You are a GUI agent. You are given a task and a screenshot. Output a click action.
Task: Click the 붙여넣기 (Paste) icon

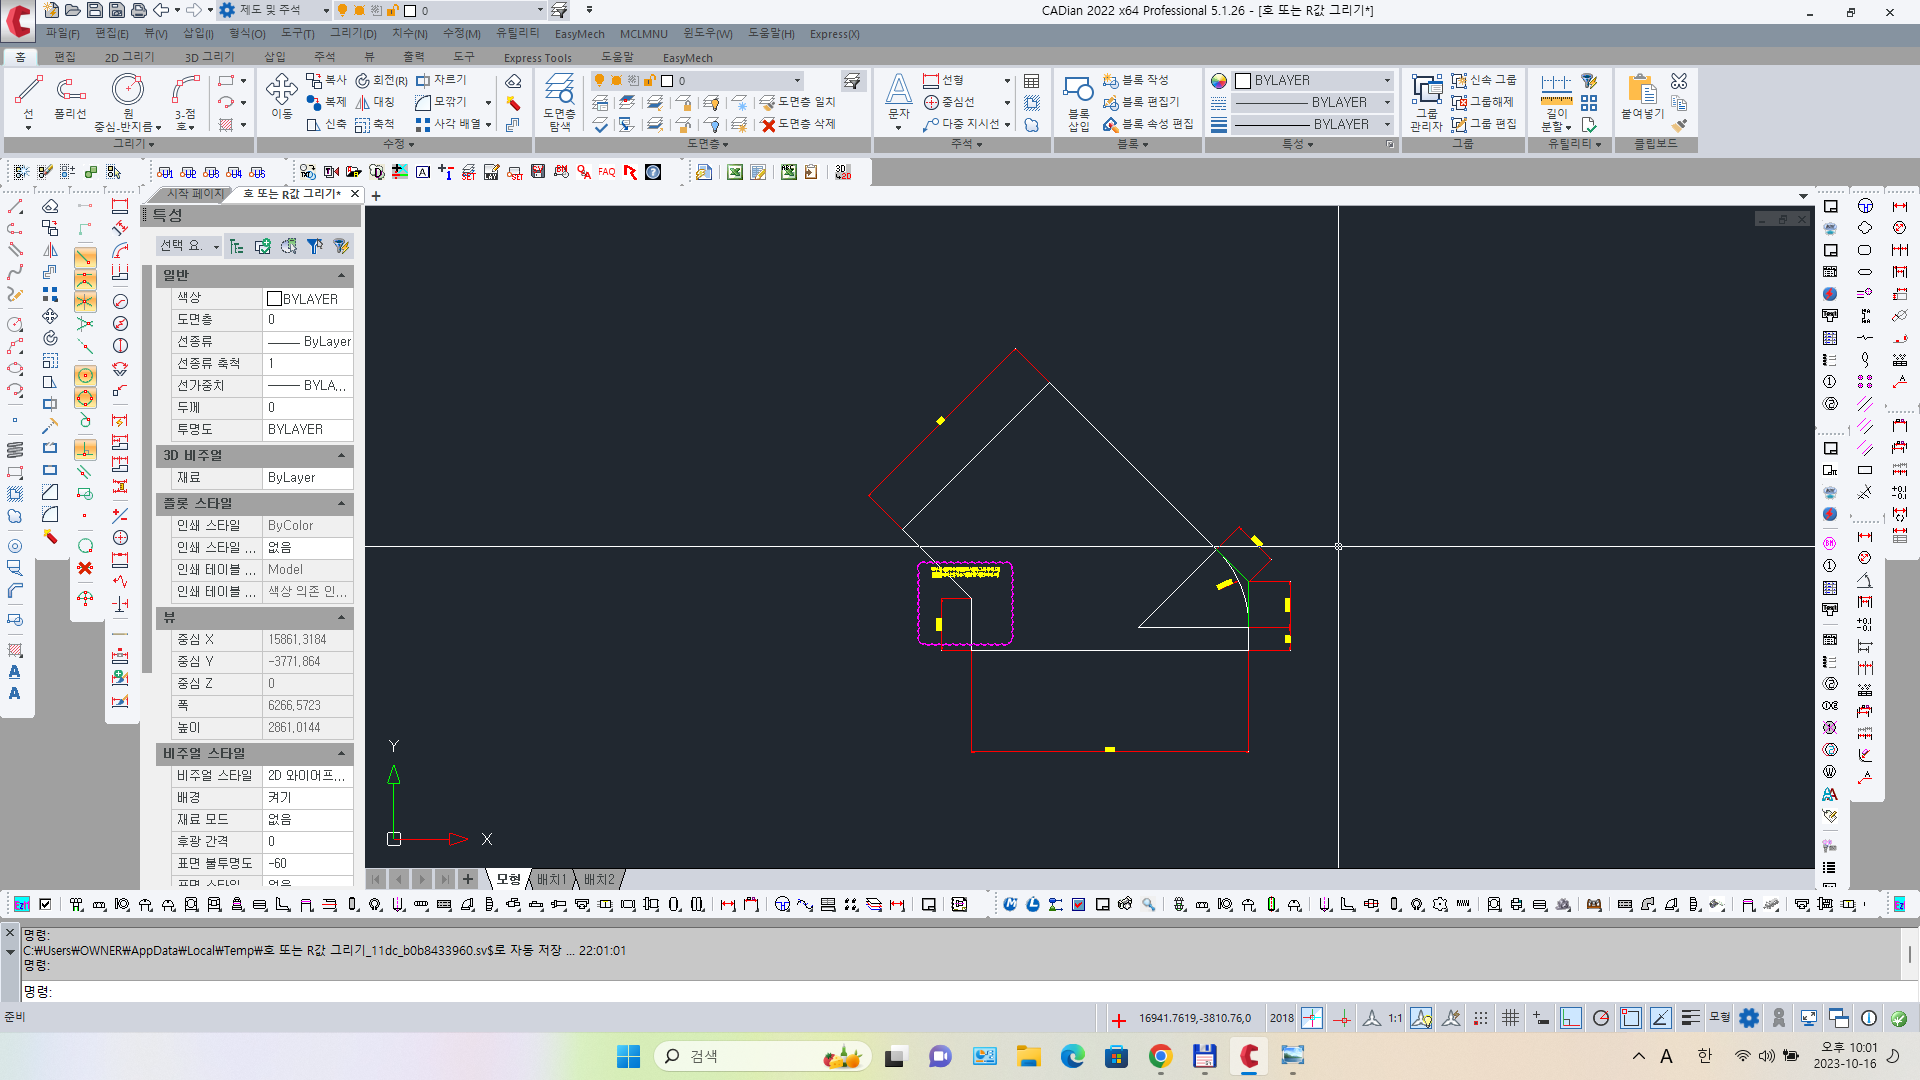click(x=1642, y=97)
